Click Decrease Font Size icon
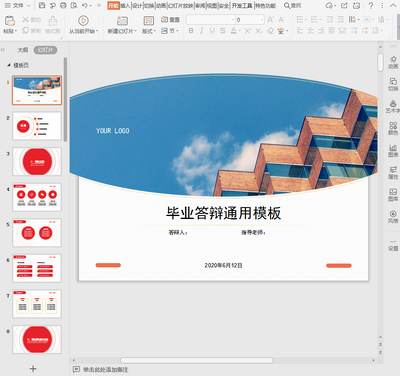 [x=282, y=20]
